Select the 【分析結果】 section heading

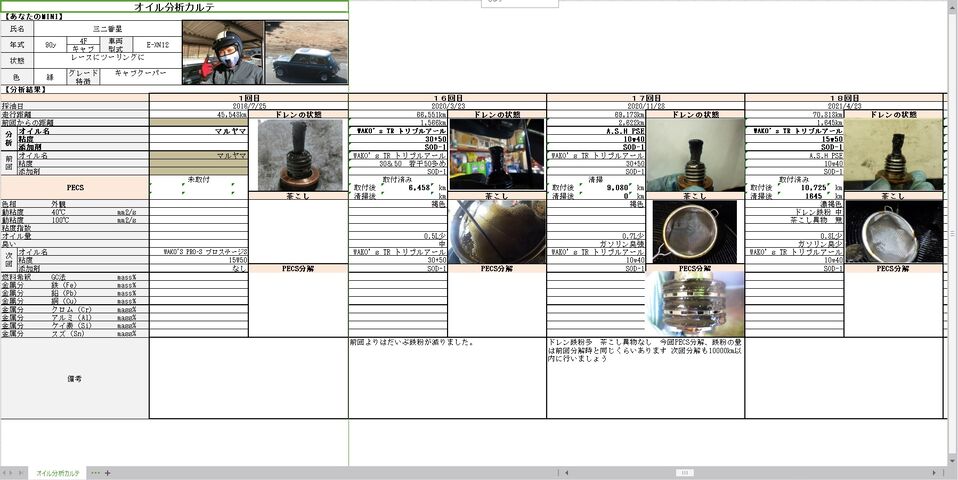click(23, 90)
